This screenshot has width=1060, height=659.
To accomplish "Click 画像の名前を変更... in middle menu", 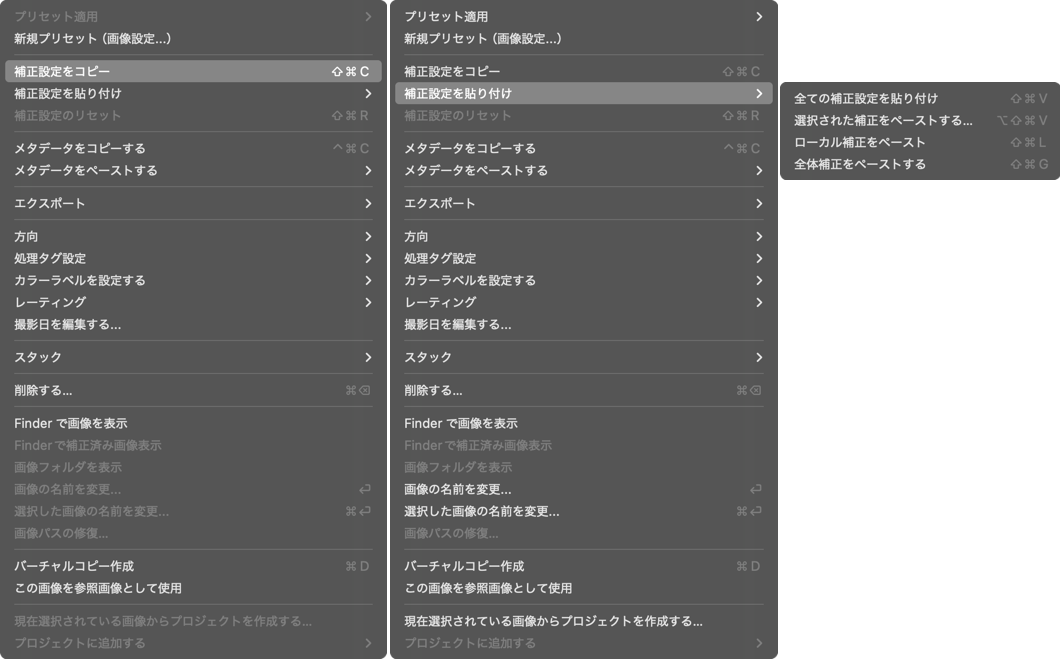I will [584, 489].
